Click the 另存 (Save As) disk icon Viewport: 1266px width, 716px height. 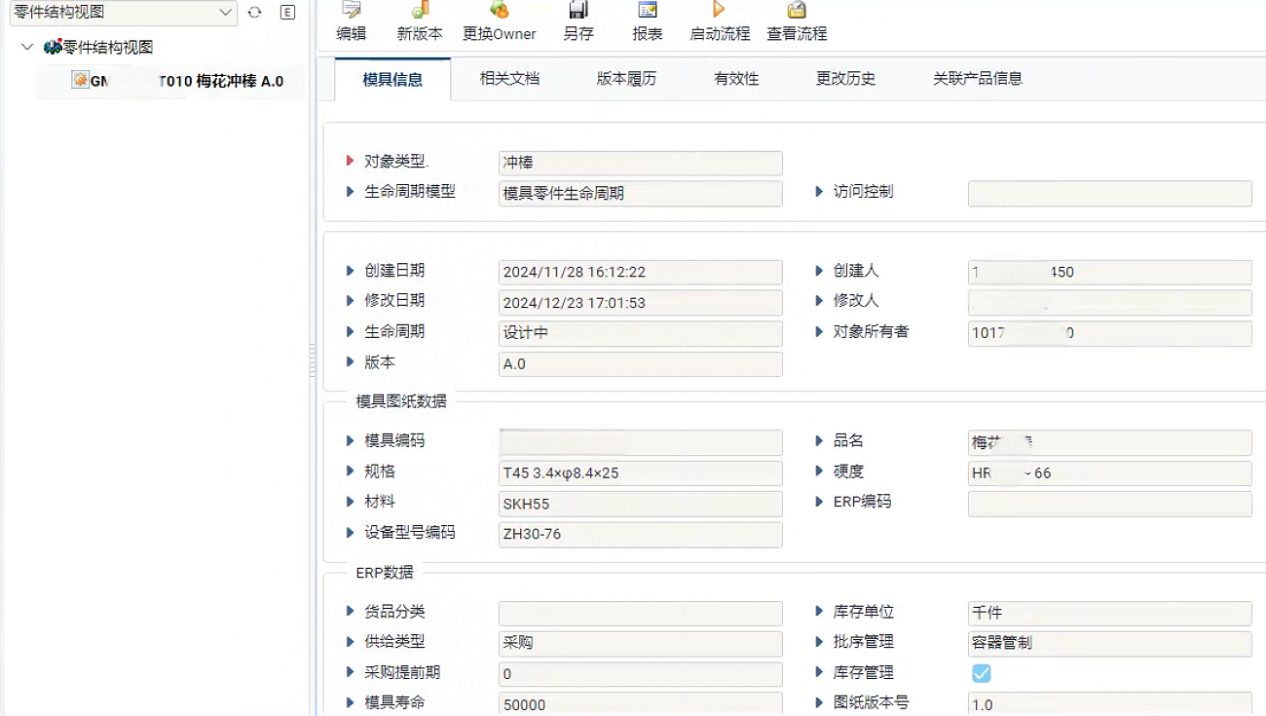click(x=578, y=12)
